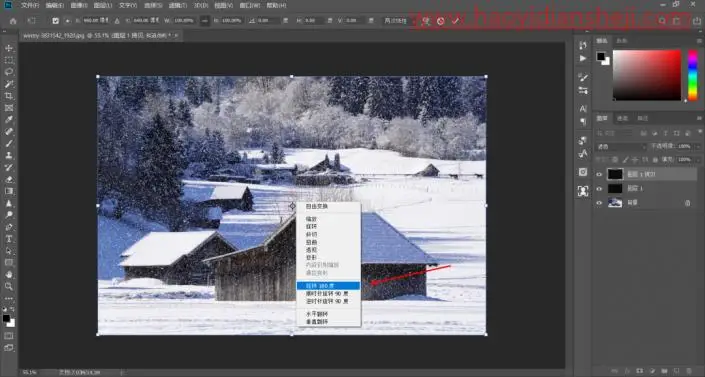705x377 pixels.
Task: Select the Eyedropper tool
Action: pos(9,119)
